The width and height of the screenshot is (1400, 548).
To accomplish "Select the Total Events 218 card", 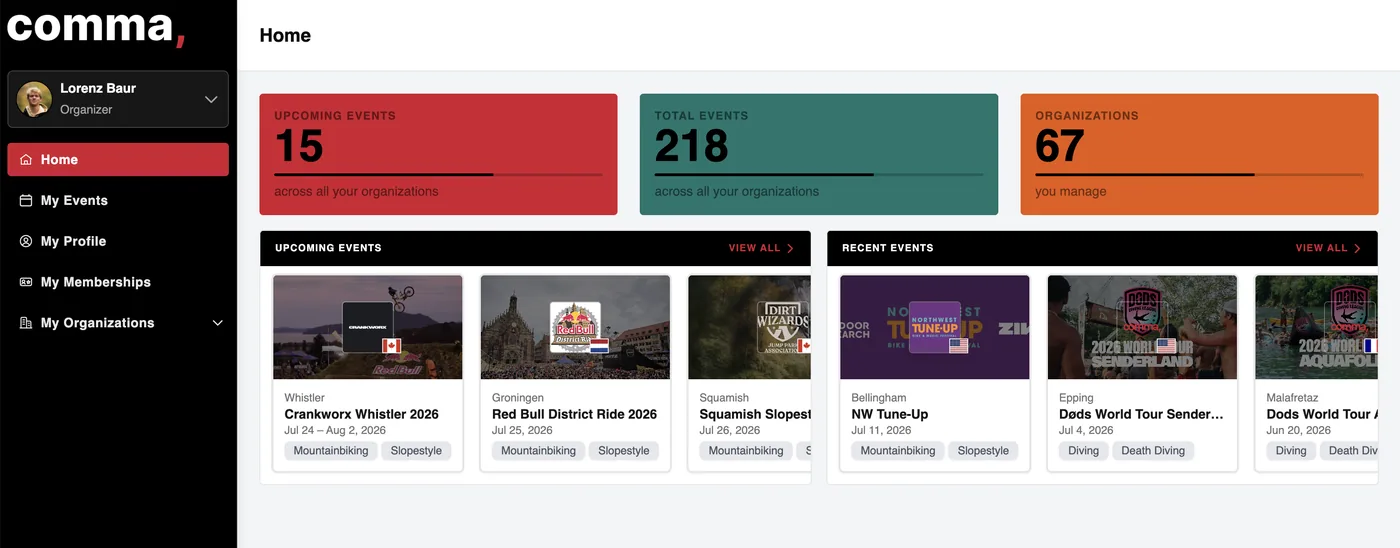I will (819, 154).
